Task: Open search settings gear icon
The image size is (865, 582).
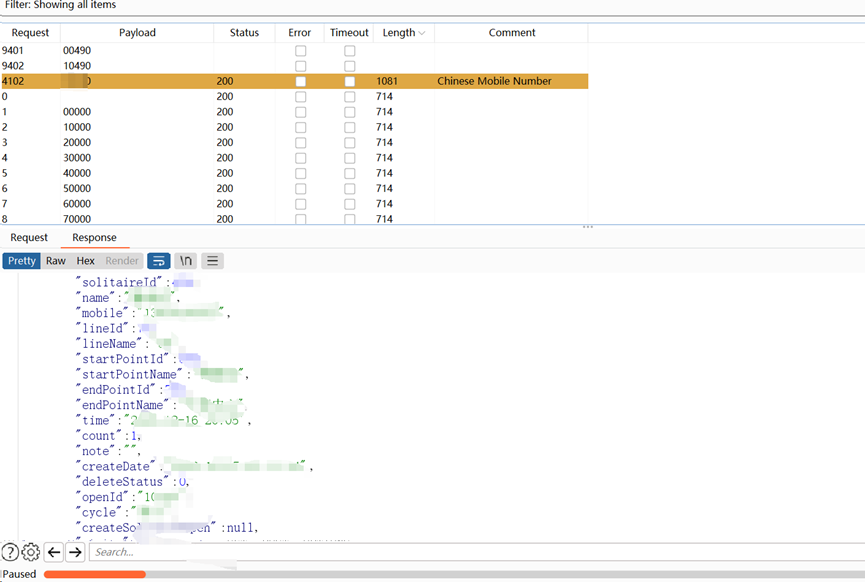Action: (31, 552)
